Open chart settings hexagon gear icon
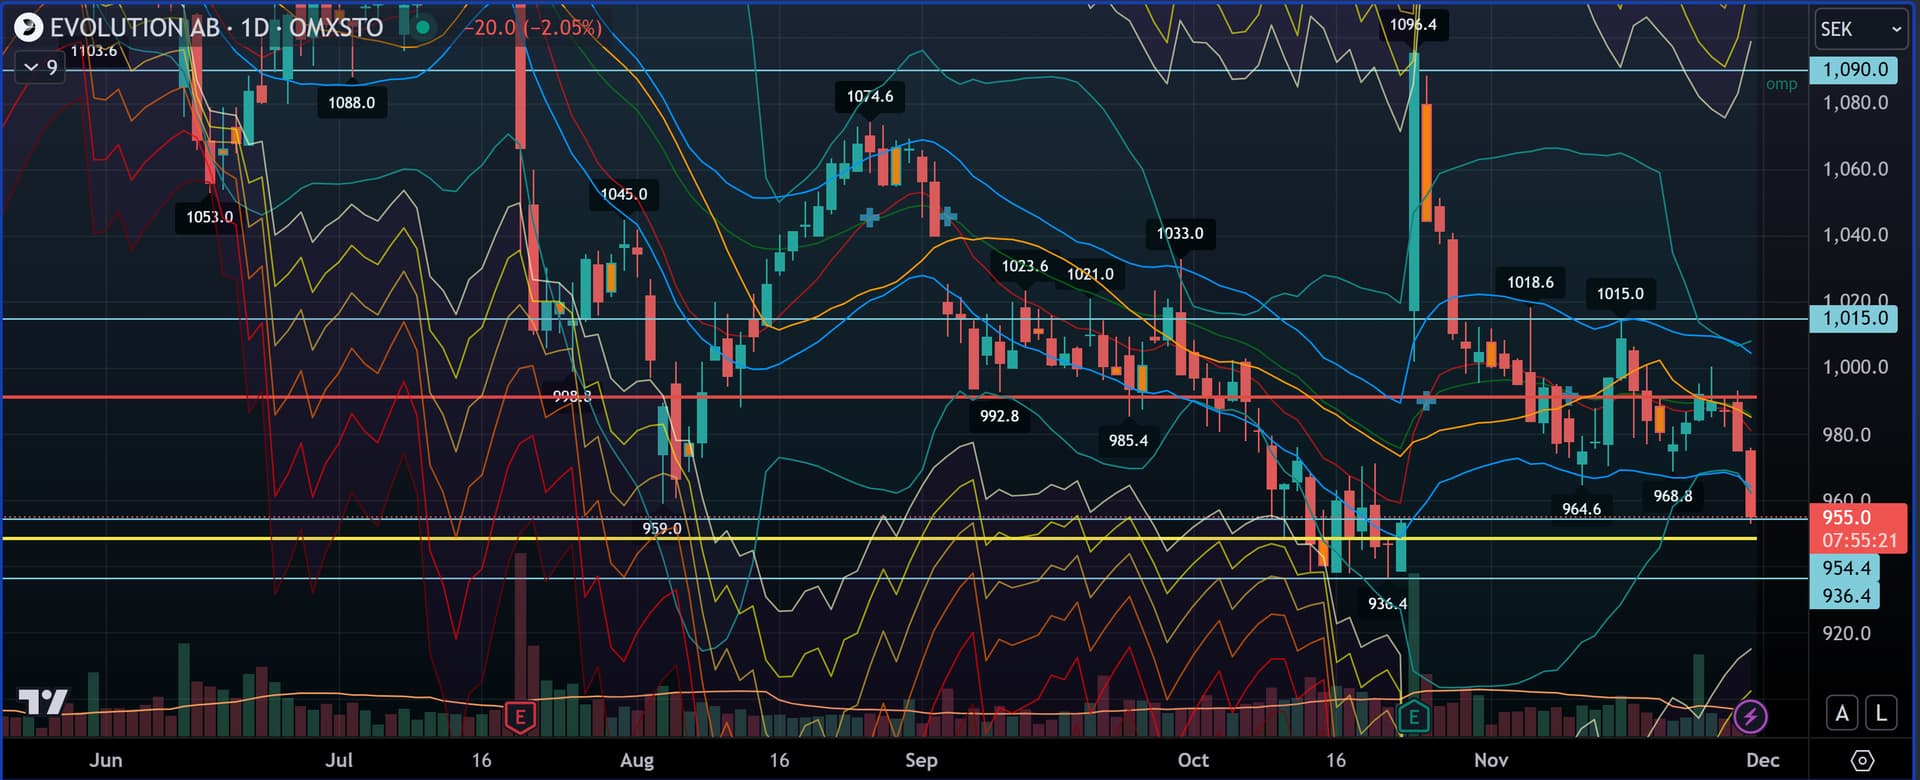Image resolution: width=1920 pixels, height=780 pixels. click(1862, 760)
